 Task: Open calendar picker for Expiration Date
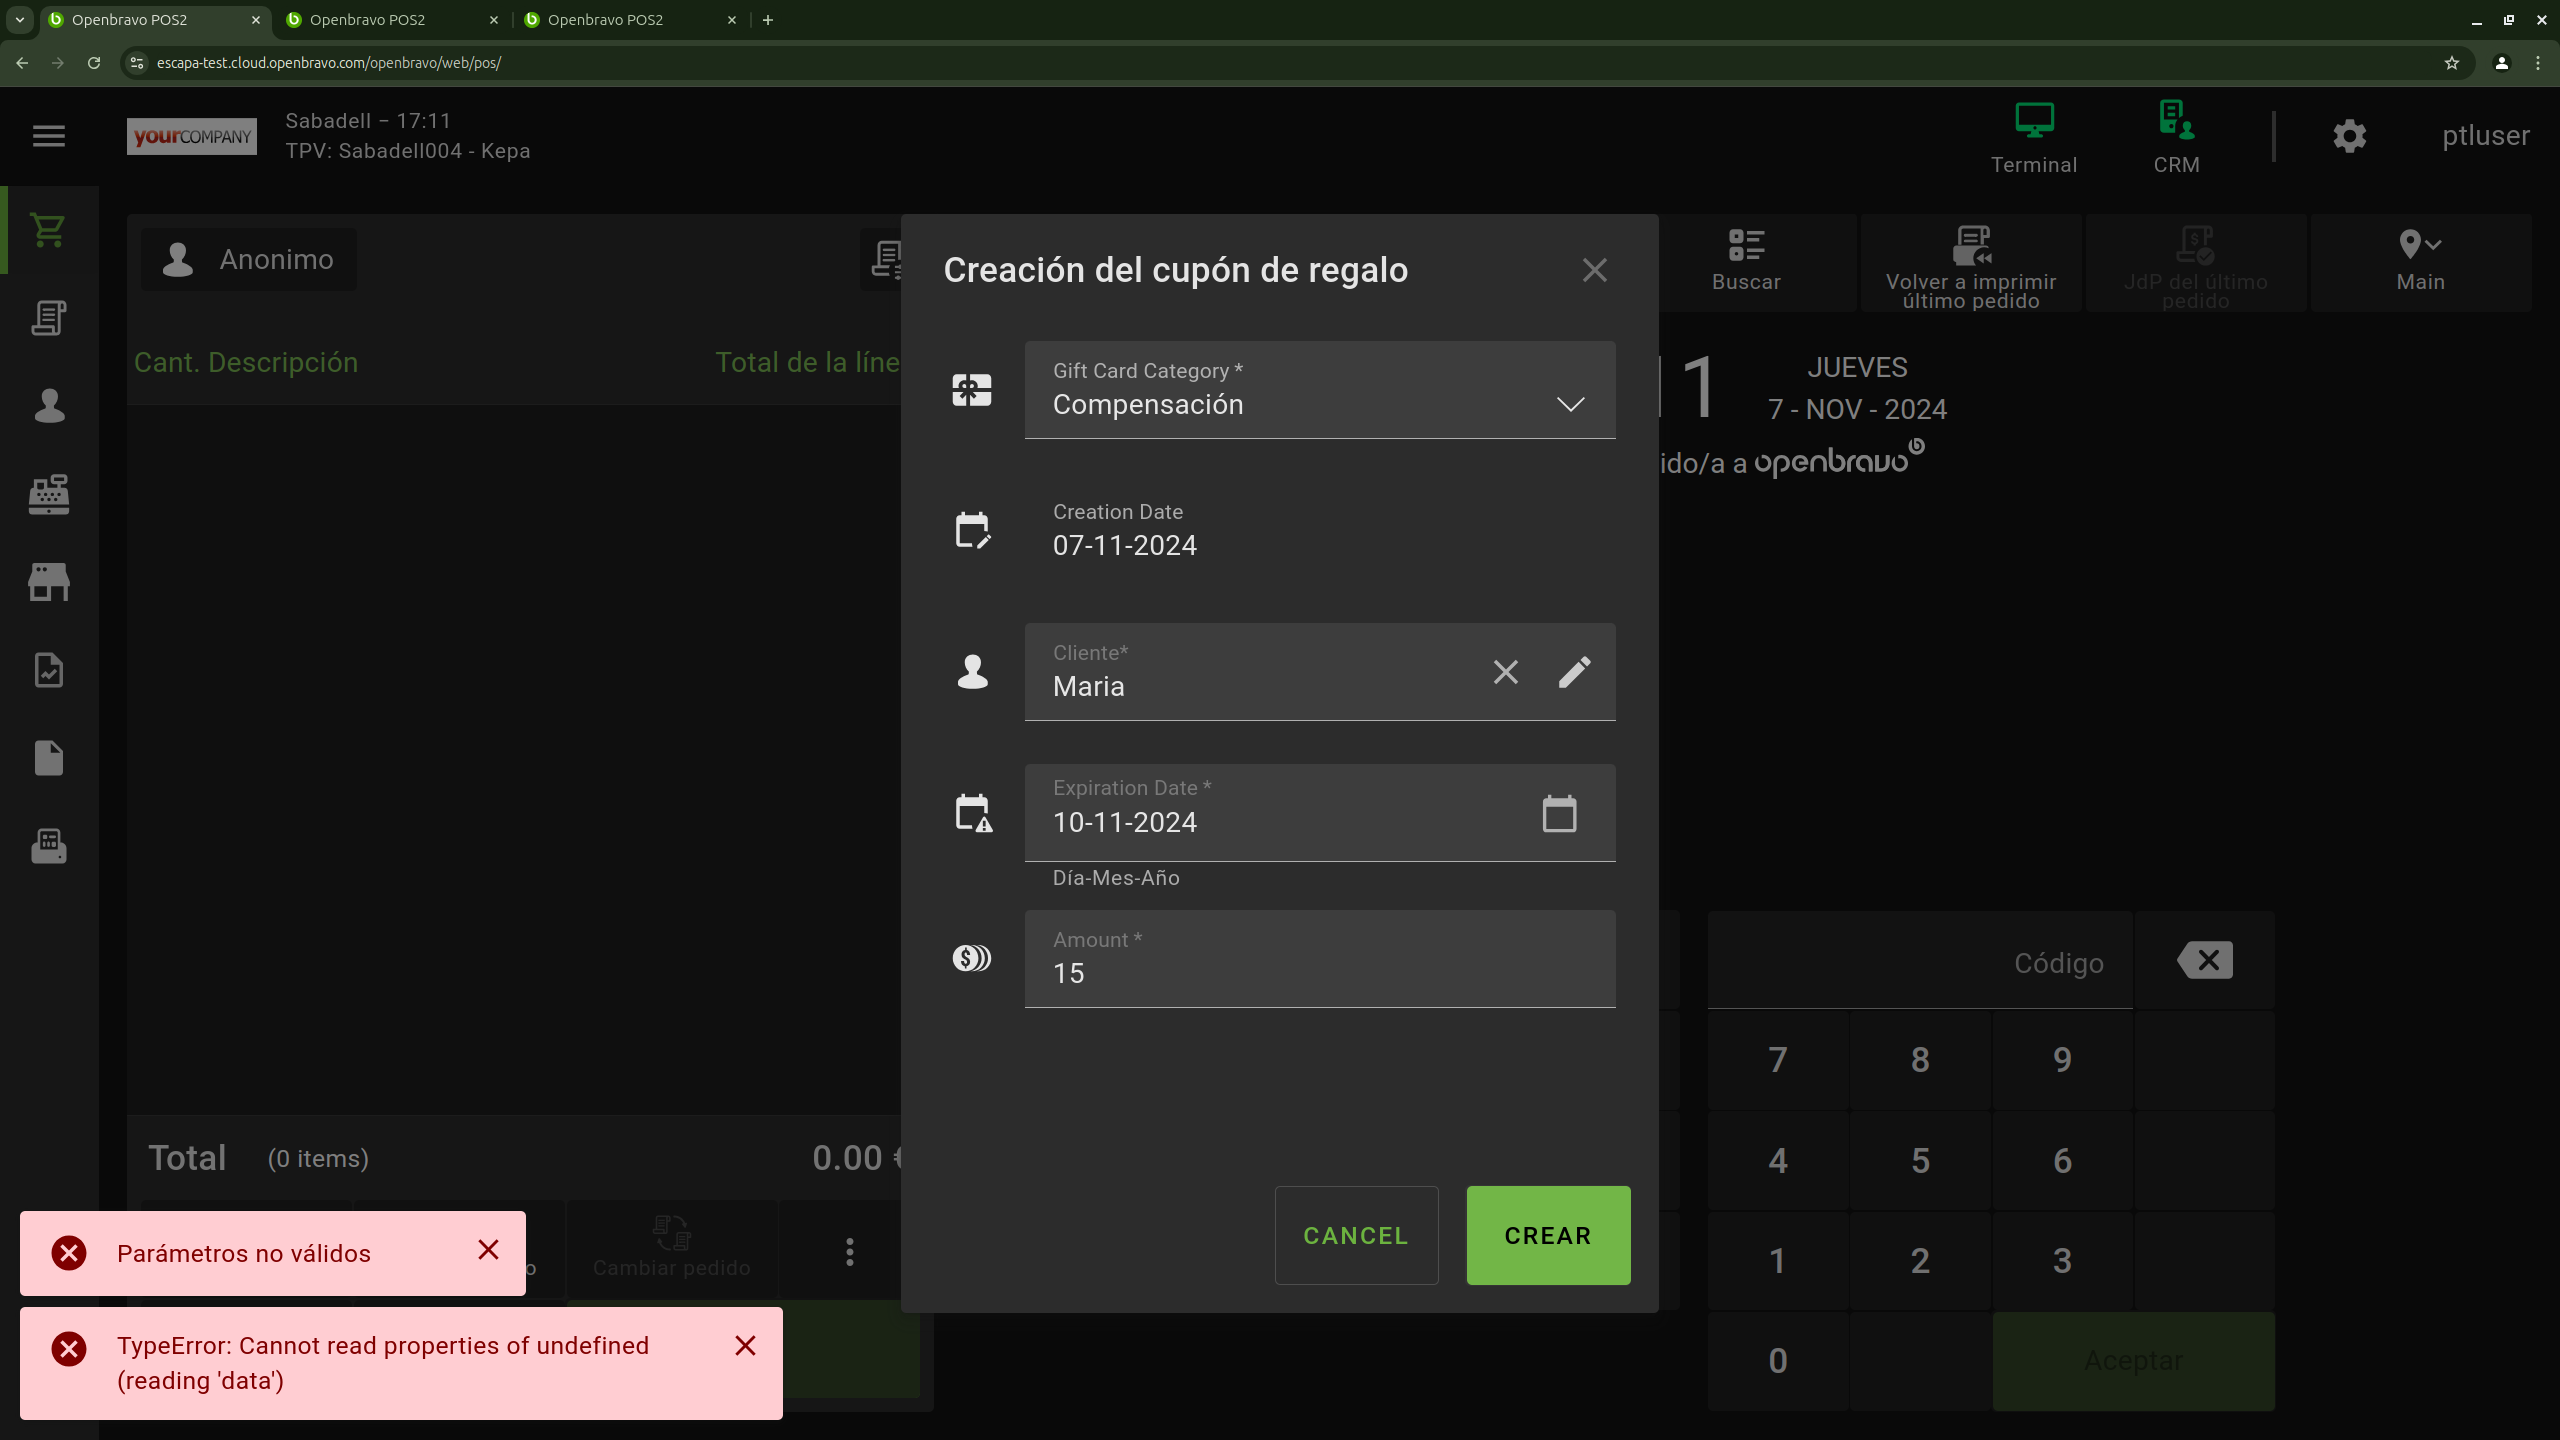tap(1559, 814)
